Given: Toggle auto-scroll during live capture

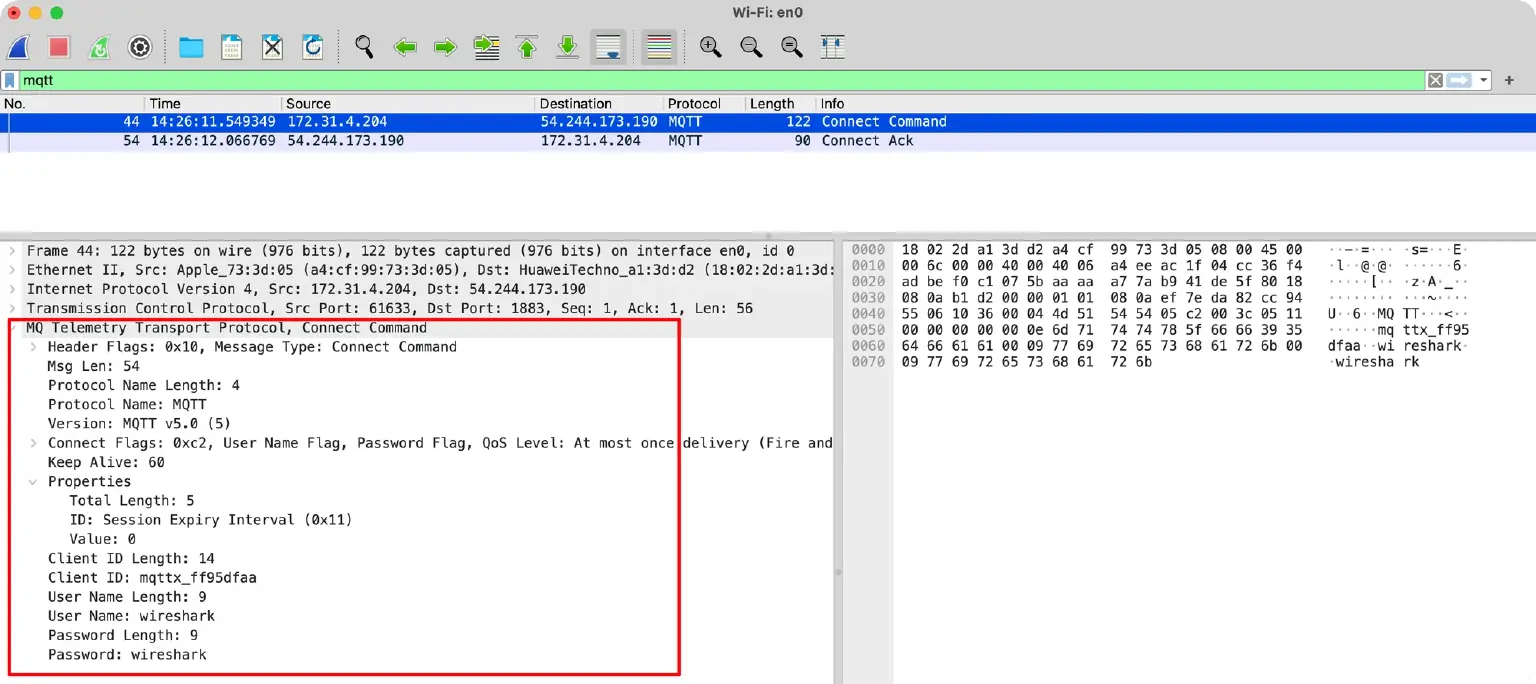Looking at the screenshot, I should 608,47.
